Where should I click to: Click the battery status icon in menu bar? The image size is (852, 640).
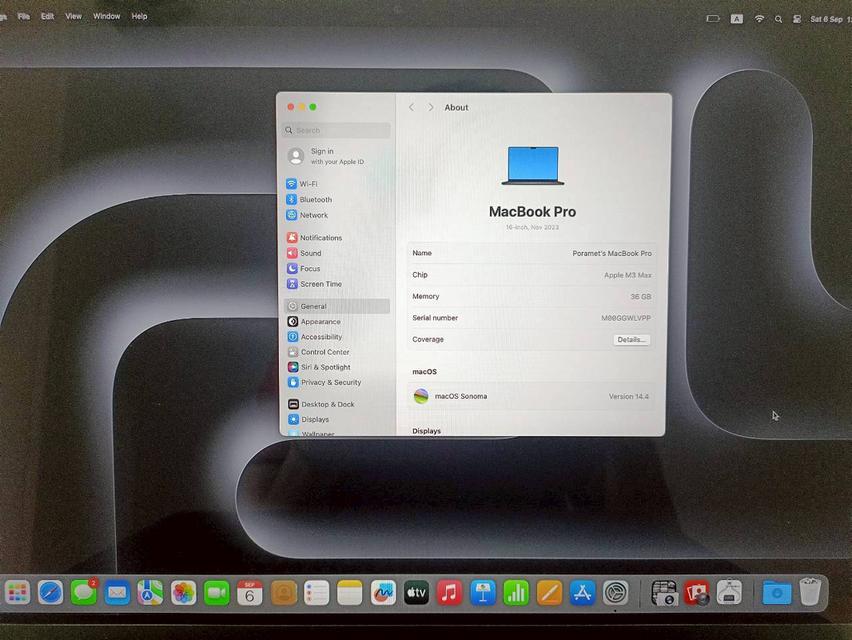[x=713, y=18]
